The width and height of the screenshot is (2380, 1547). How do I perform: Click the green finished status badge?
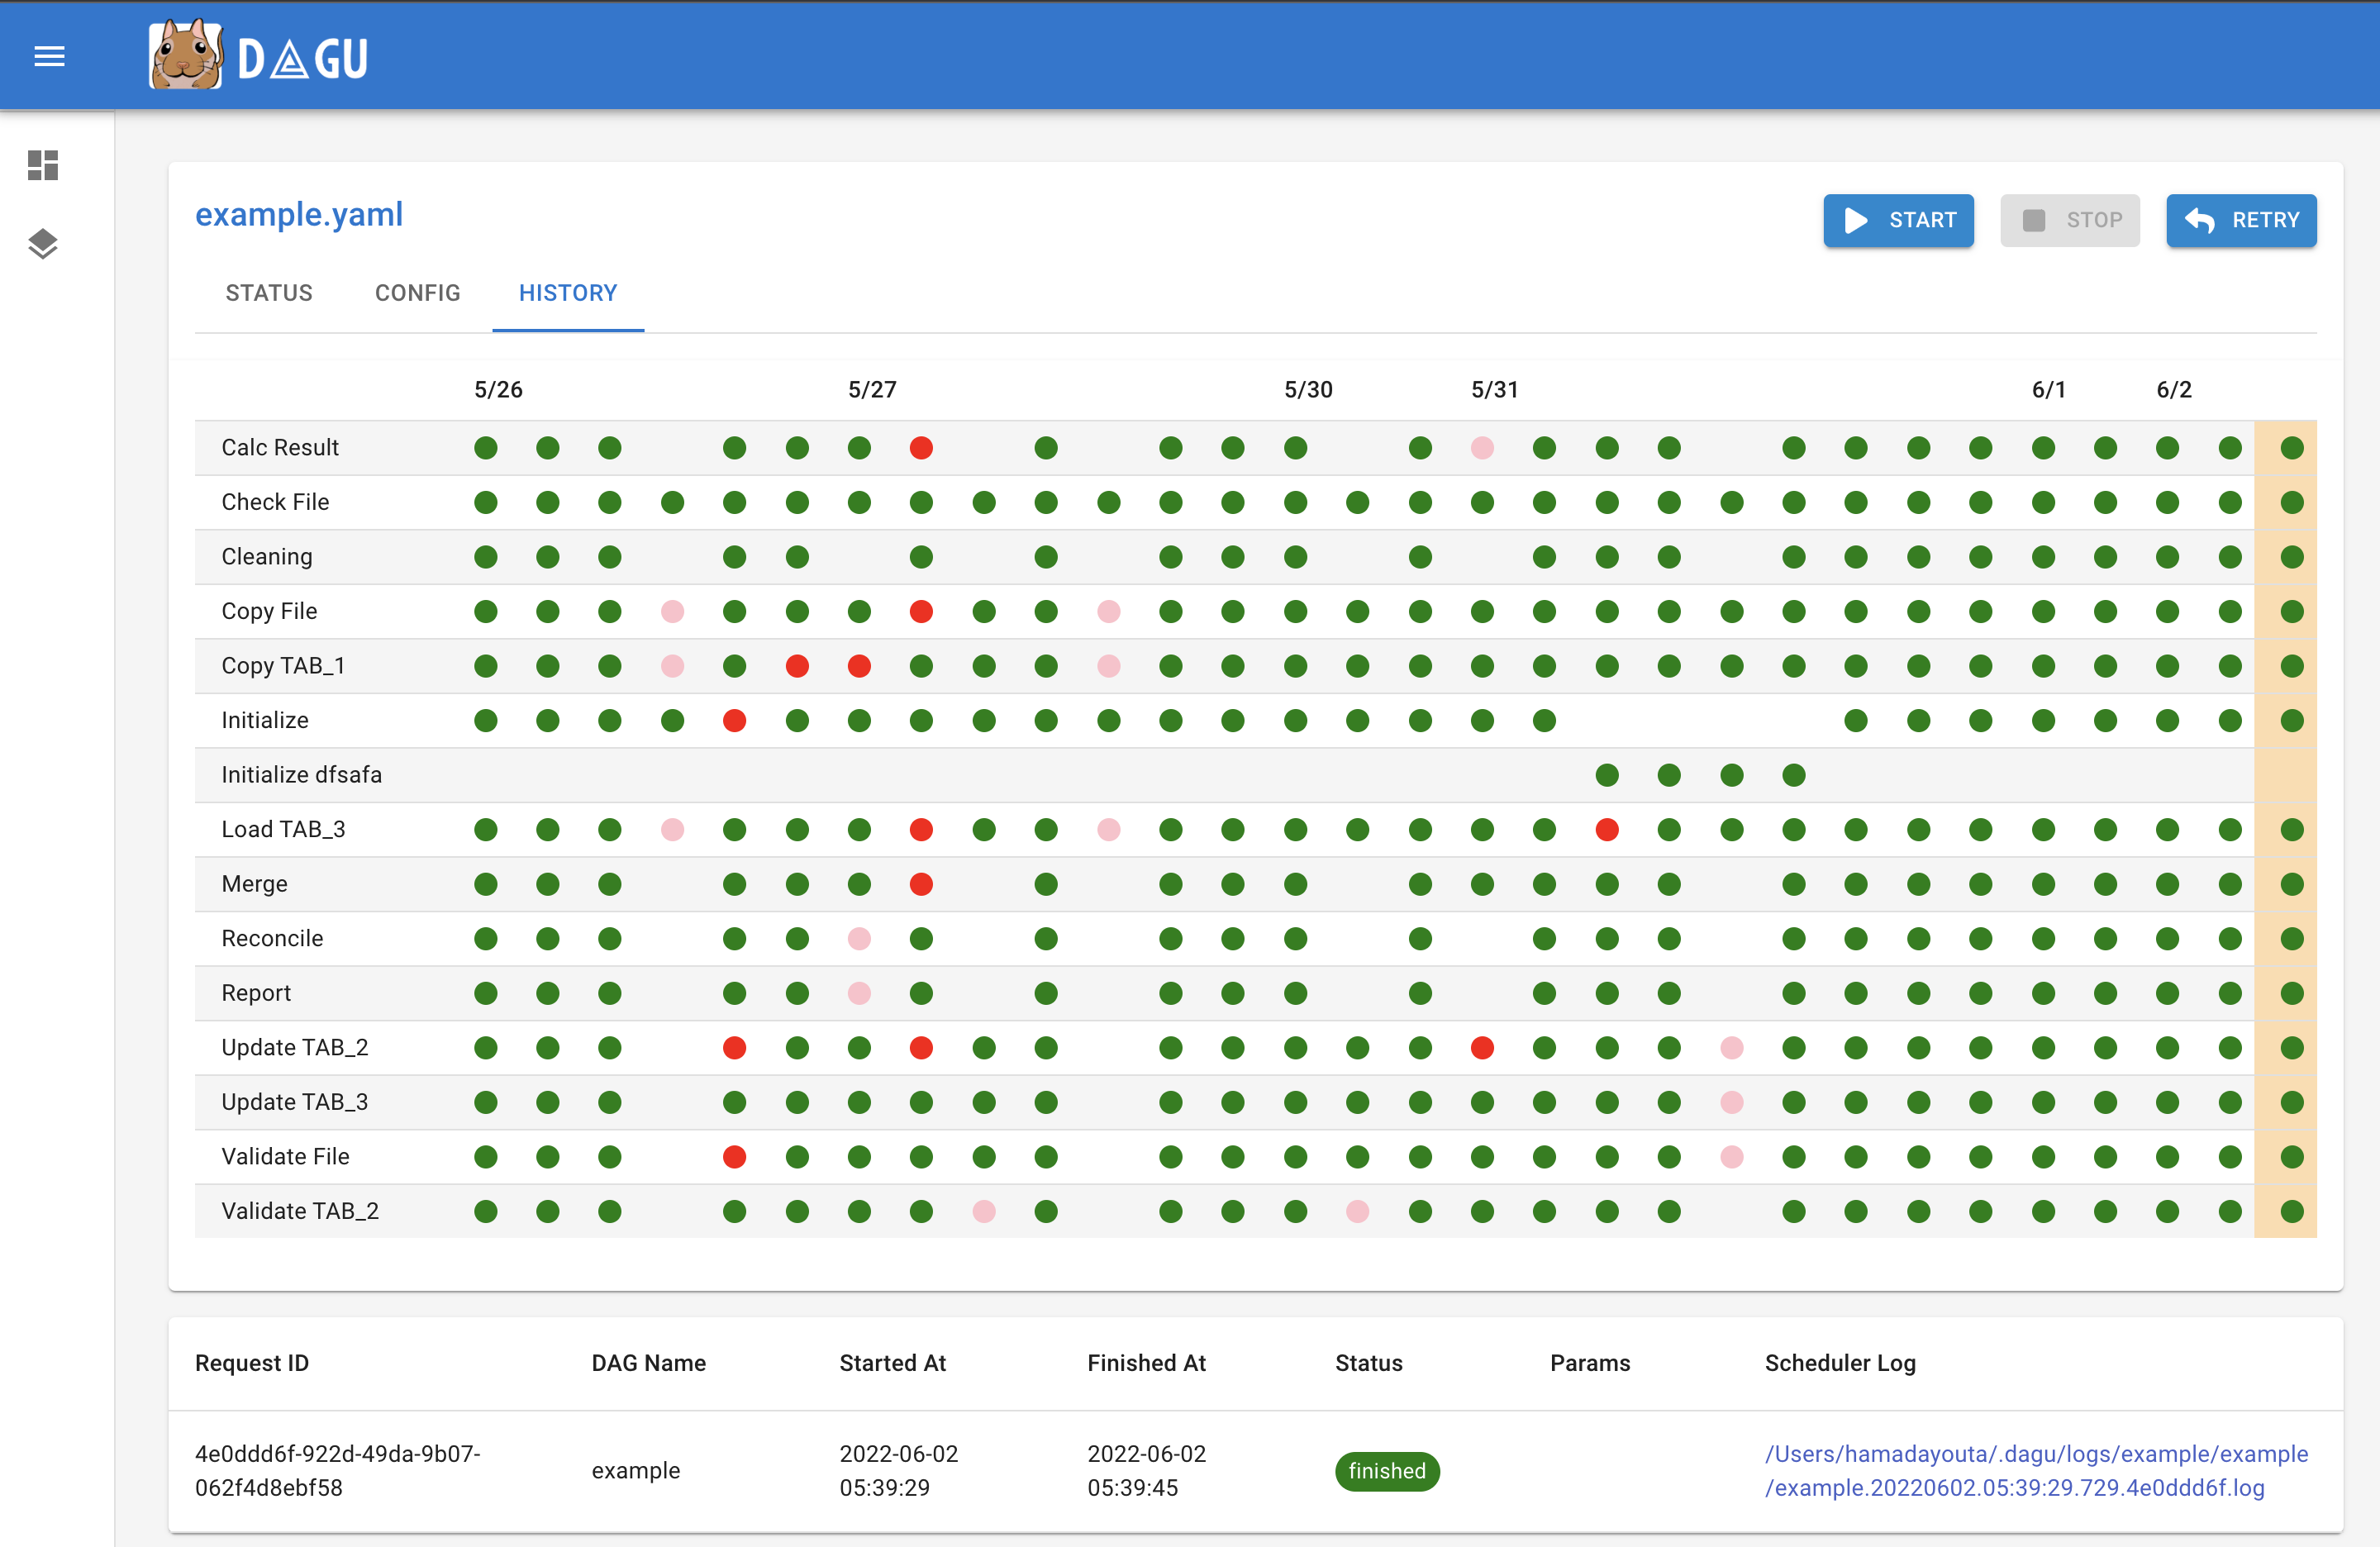coord(1386,1471)
